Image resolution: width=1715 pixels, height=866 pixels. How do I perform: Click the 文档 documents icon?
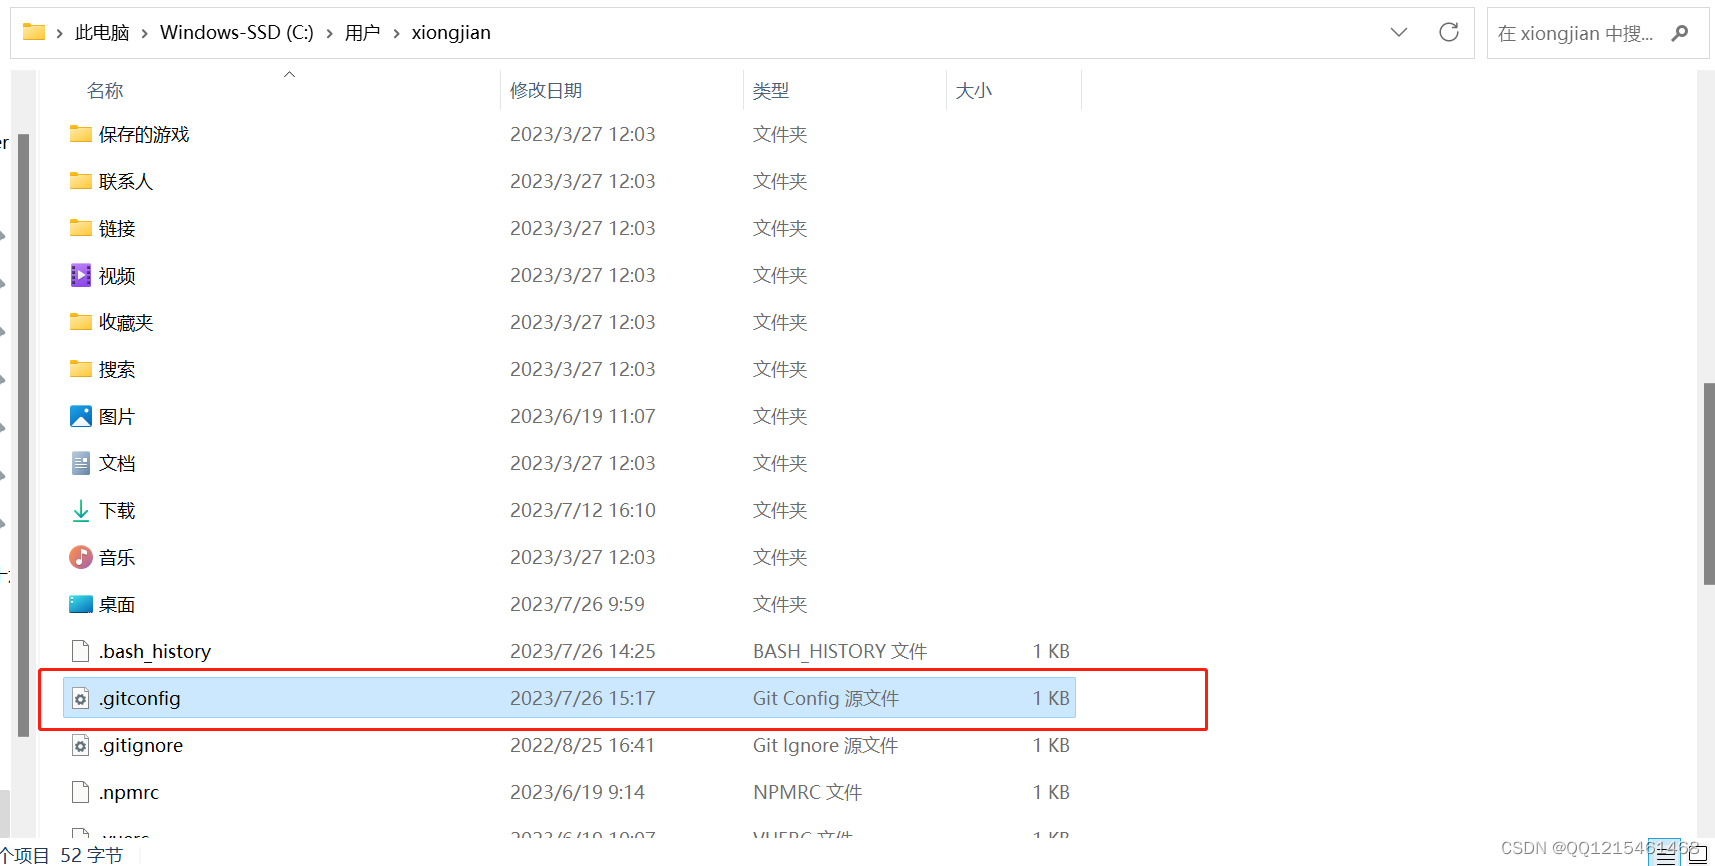tap(81, 463)
